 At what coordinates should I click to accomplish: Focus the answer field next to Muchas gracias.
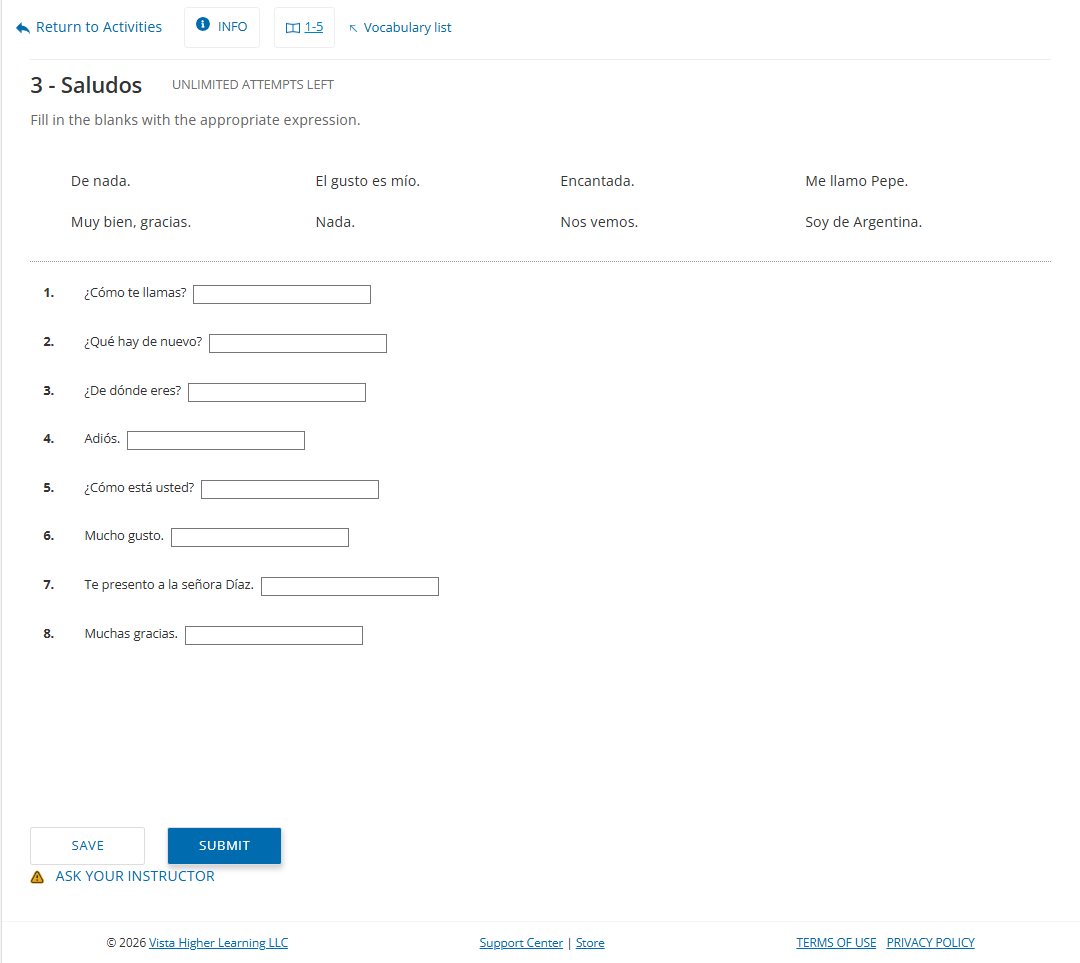click(273, 635)
